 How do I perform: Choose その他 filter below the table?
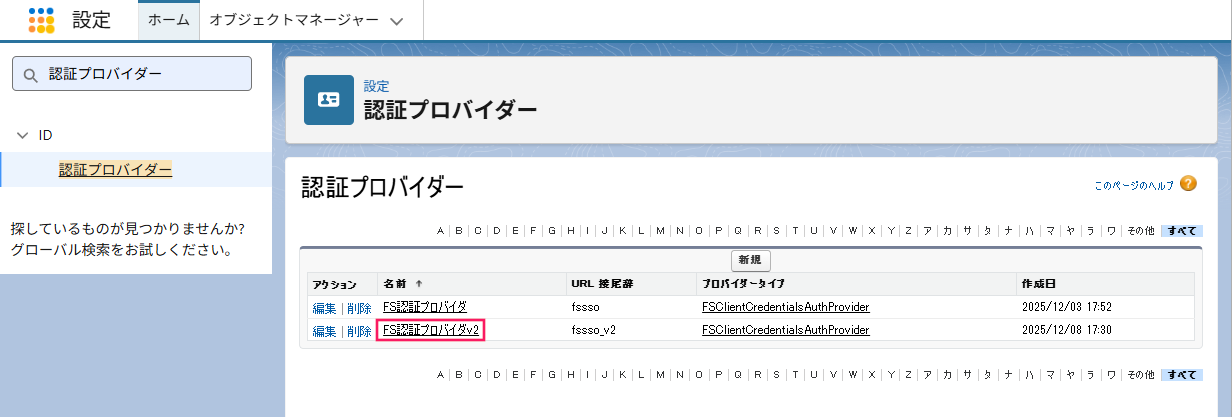click(1141, 374)
